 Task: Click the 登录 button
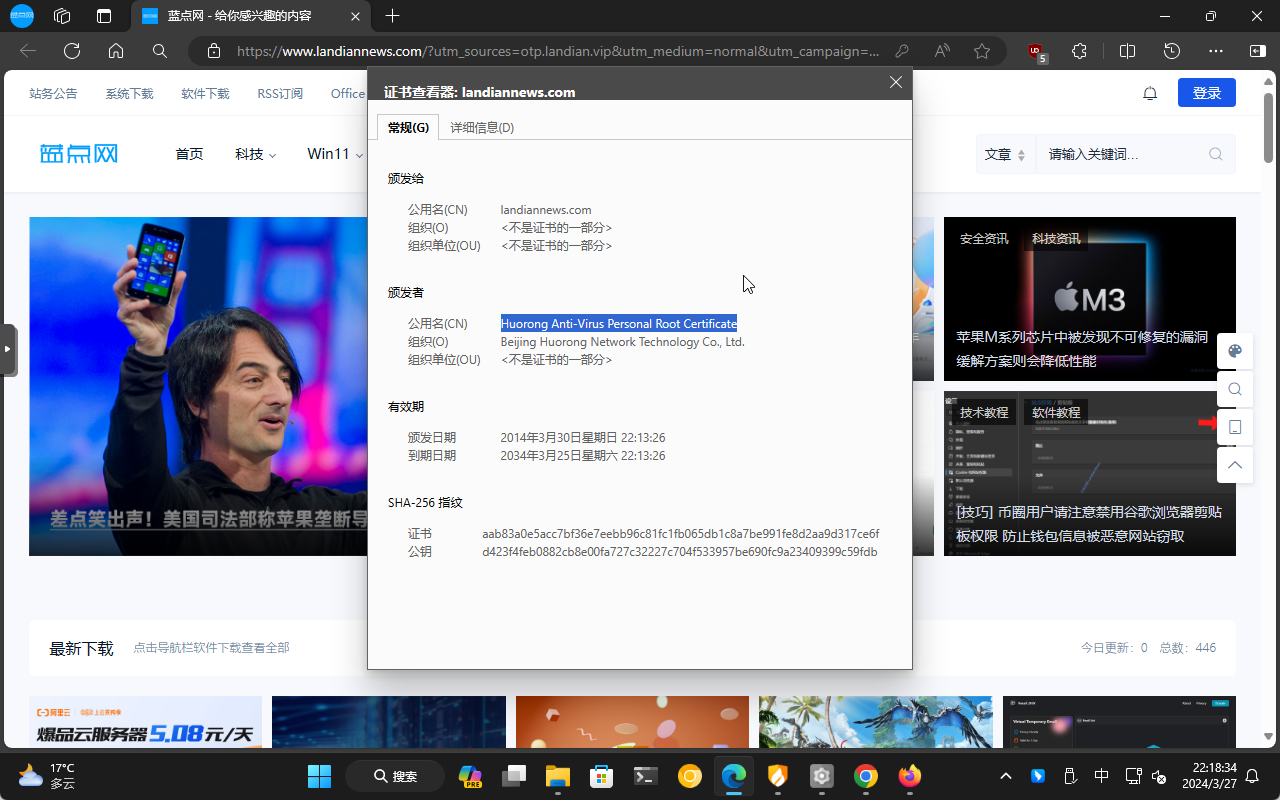[x=1207, y=93]
